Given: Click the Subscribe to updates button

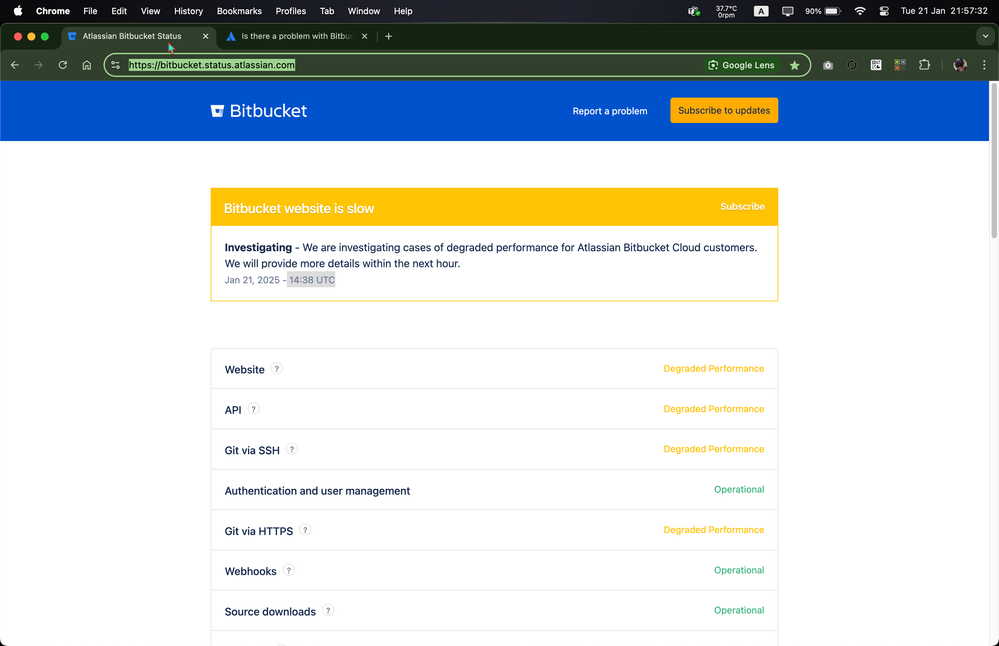Looking at the screenshot, I should tap(724, 110).
